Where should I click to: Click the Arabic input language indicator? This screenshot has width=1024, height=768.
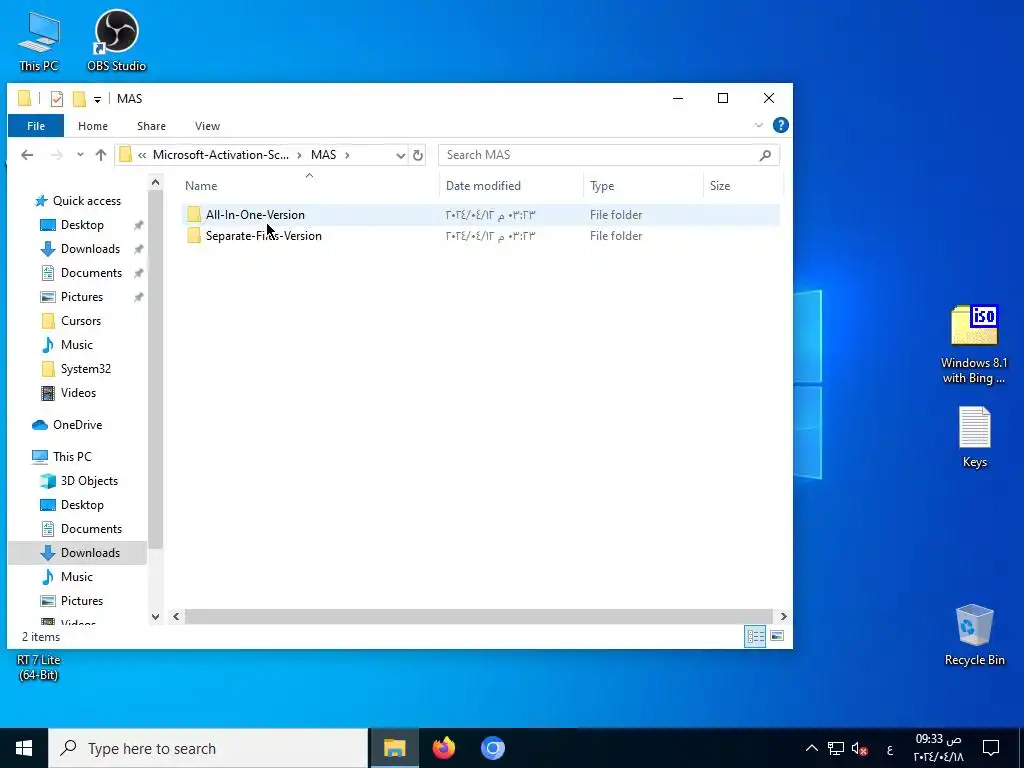pos(889,749)
